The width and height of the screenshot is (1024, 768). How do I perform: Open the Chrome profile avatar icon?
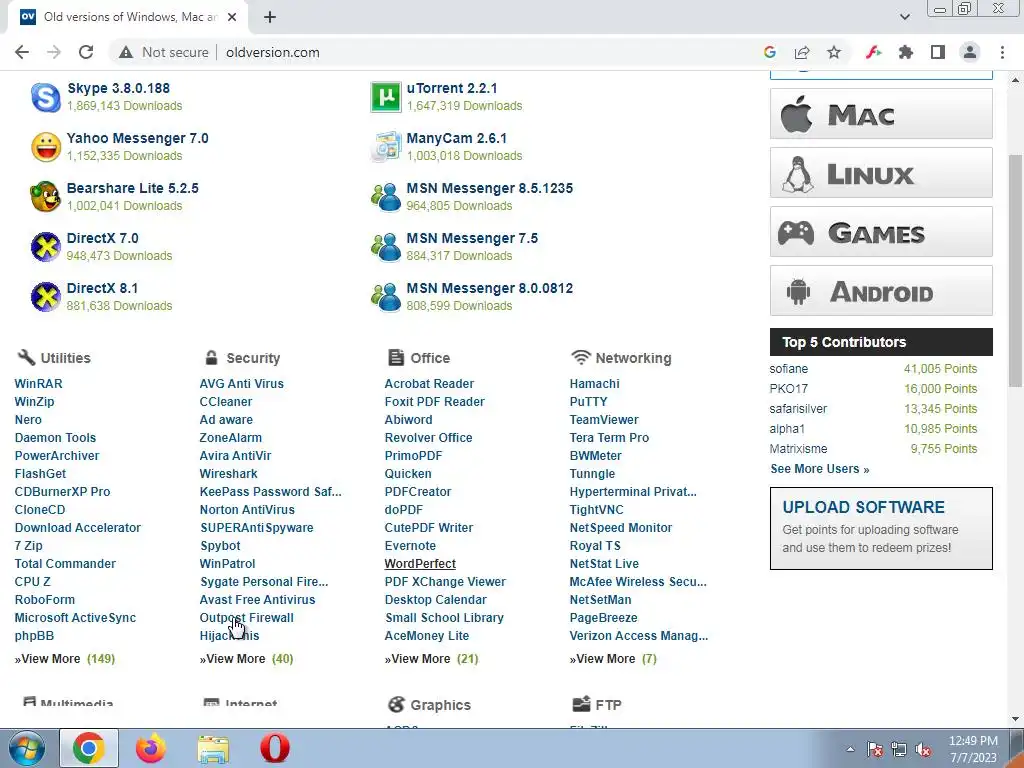pyautogui.click(x=970, y=52)
